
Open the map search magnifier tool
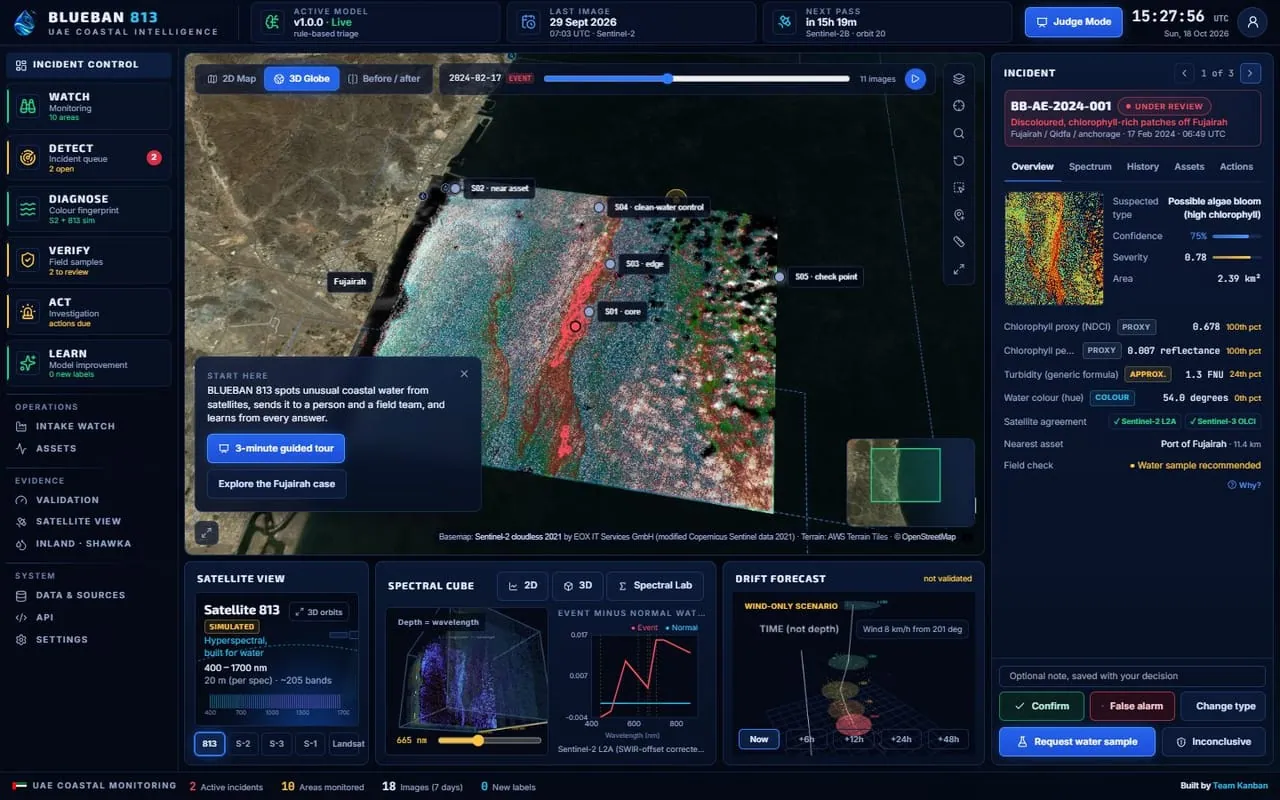click(958, 133)
